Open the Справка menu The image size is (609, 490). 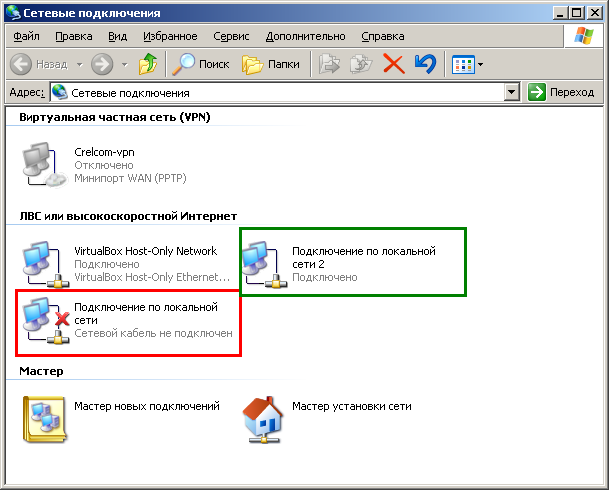[x=383, y=36]
